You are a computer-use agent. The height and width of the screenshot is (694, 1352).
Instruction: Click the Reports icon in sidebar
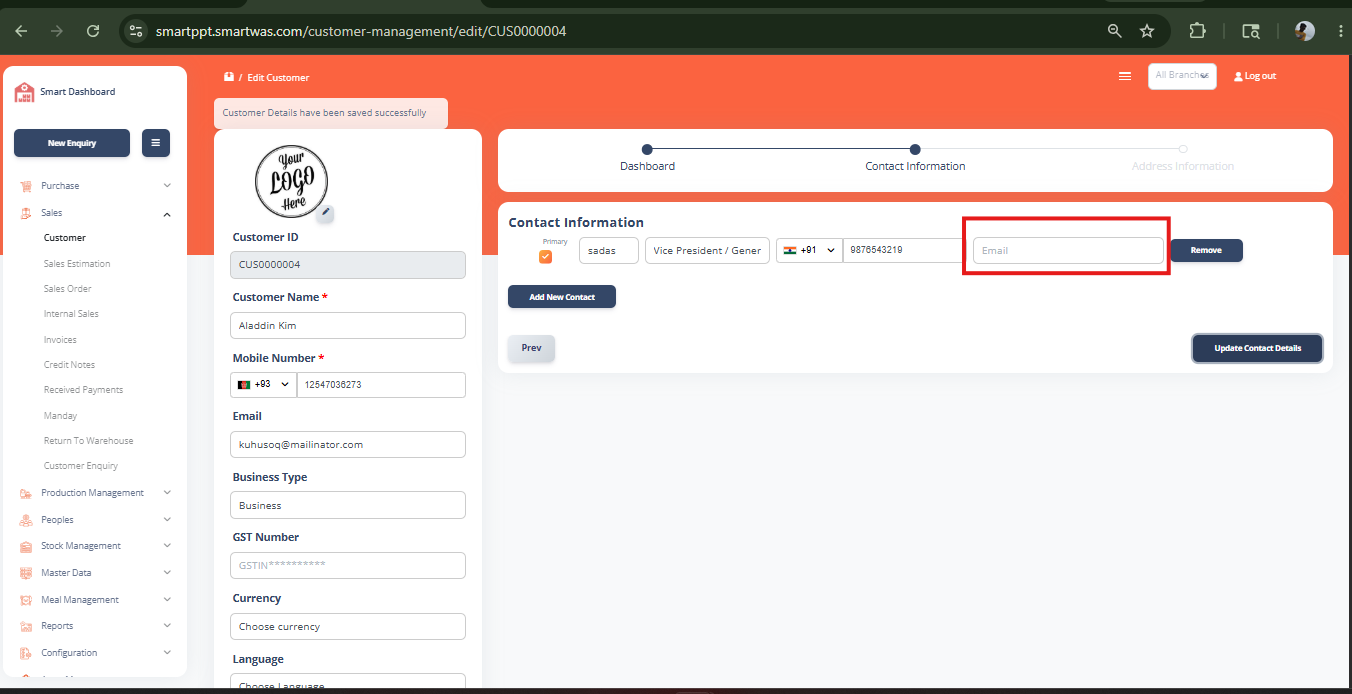click(x=26, y=626)
